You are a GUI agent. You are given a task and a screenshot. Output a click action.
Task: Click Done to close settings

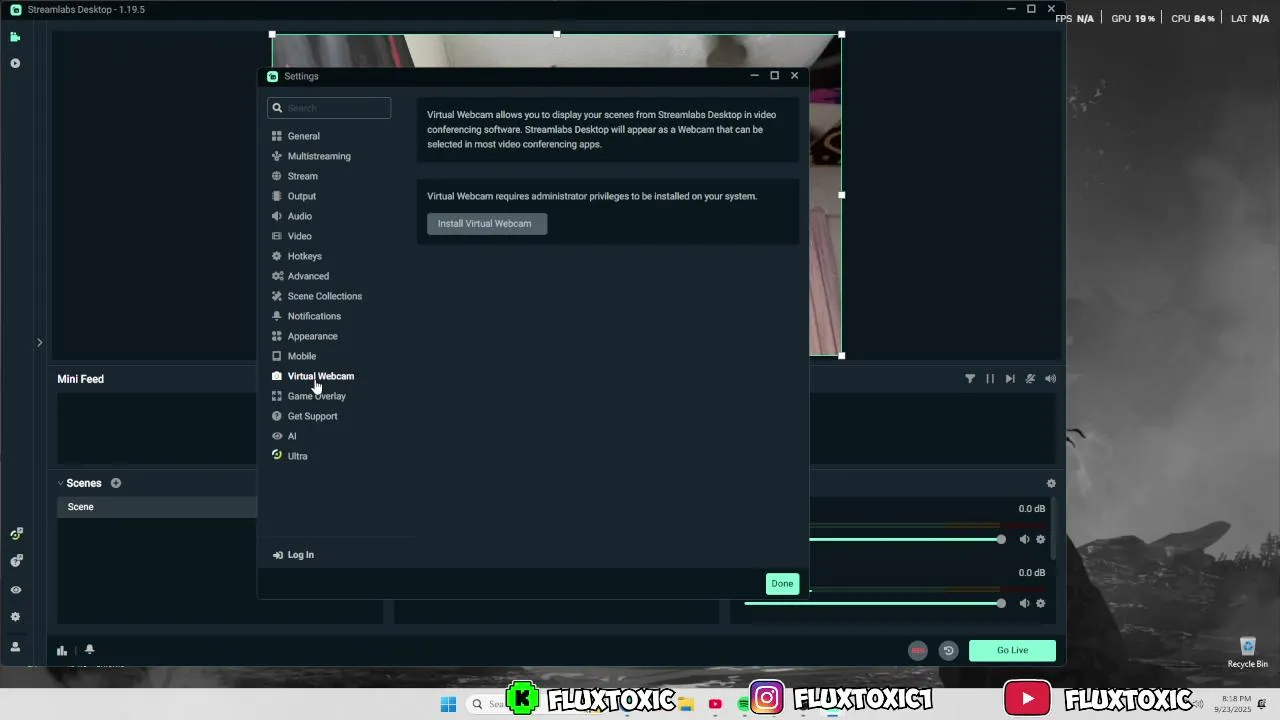coord(782,584)
